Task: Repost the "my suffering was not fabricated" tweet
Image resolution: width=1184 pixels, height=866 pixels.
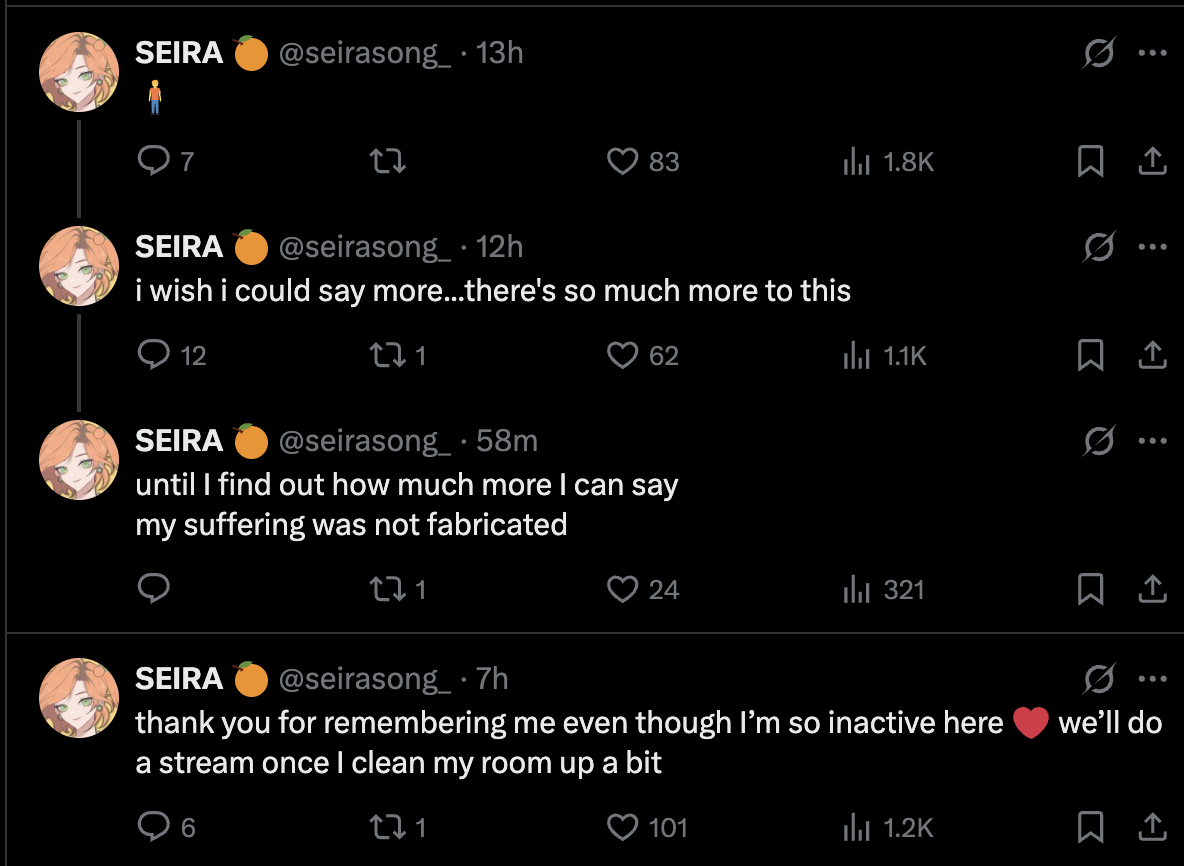Action: tap(388, 590)
